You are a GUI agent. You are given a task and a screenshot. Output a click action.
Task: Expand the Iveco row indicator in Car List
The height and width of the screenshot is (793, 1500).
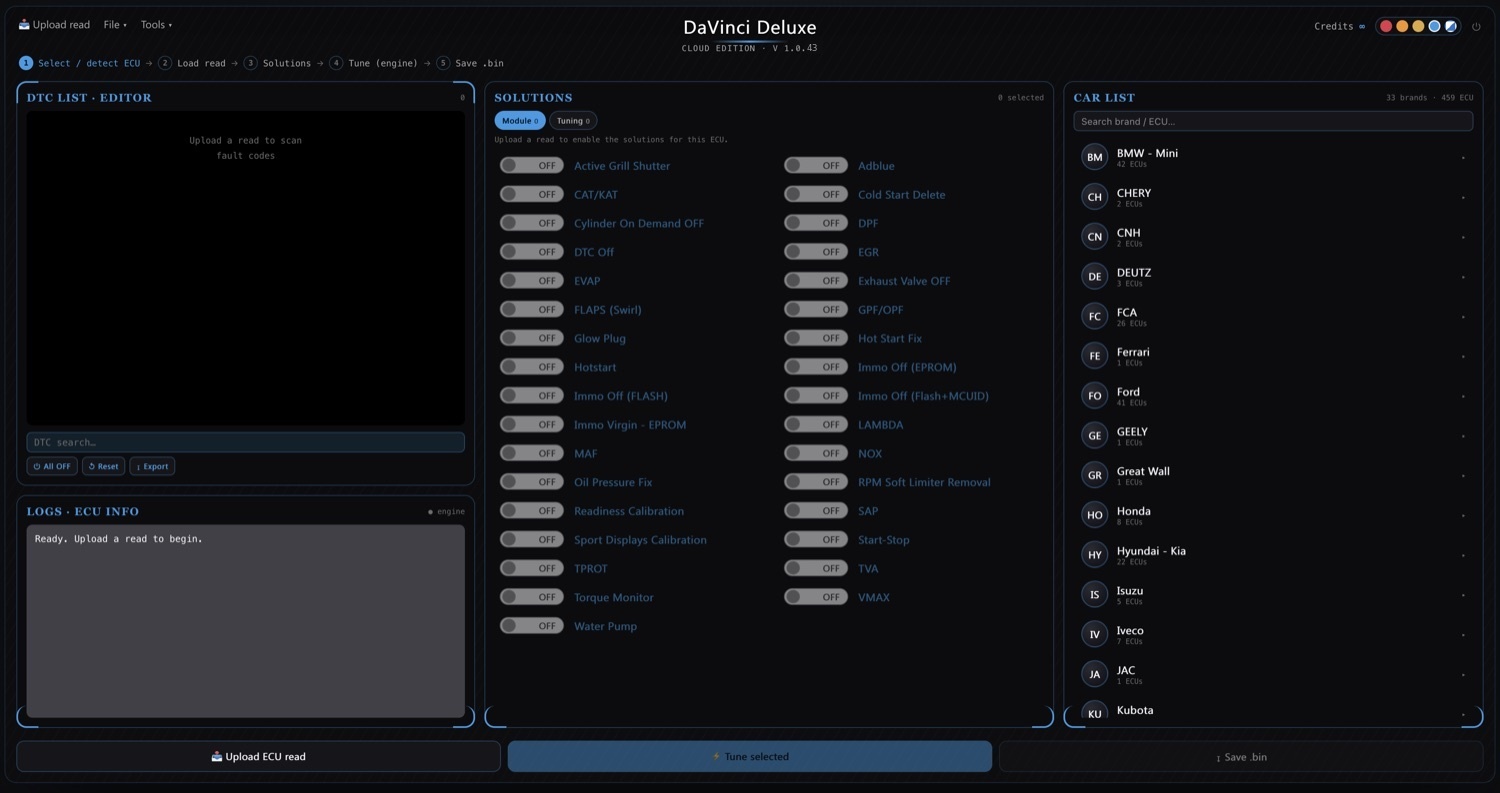(x=1463, y=636)
